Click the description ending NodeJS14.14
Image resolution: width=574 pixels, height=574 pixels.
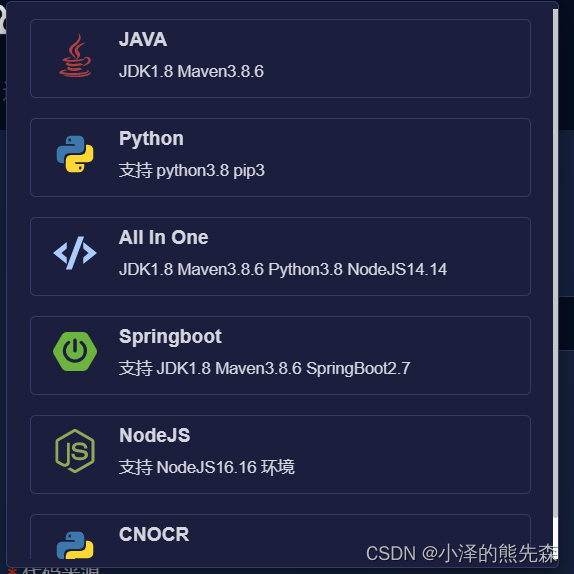[283, 269]
